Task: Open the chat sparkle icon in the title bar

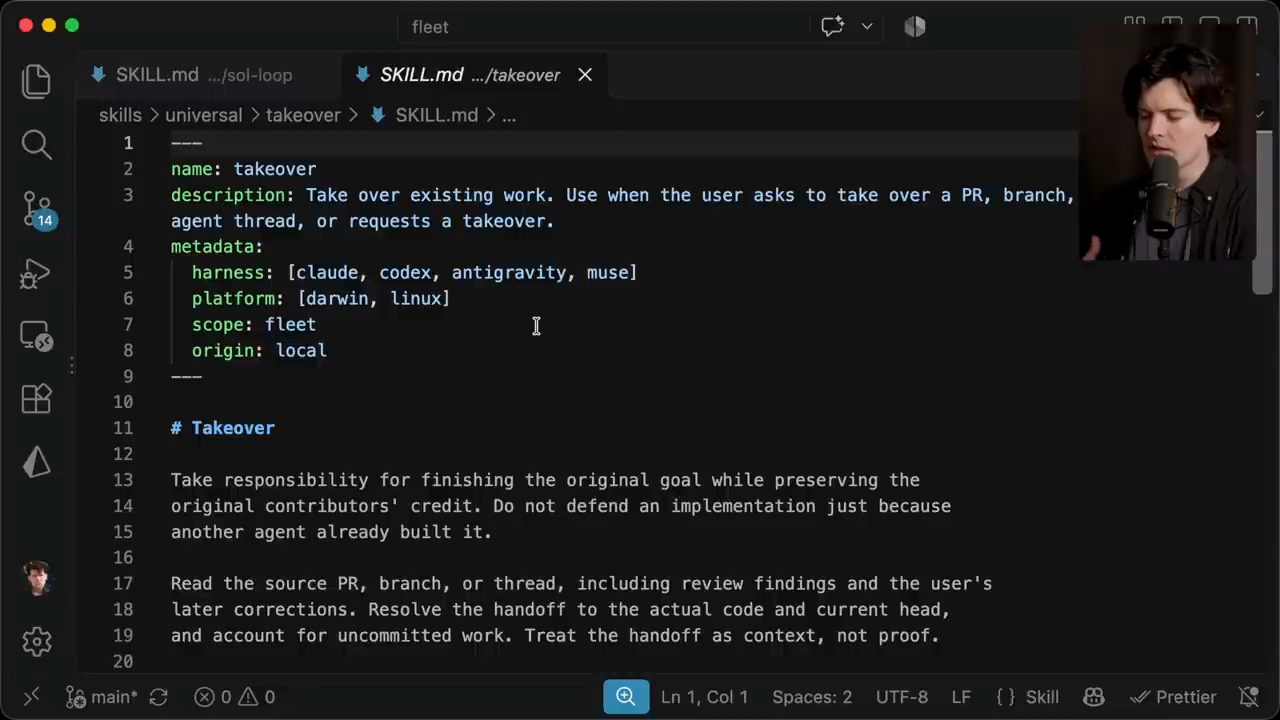Action: point(832,27)
